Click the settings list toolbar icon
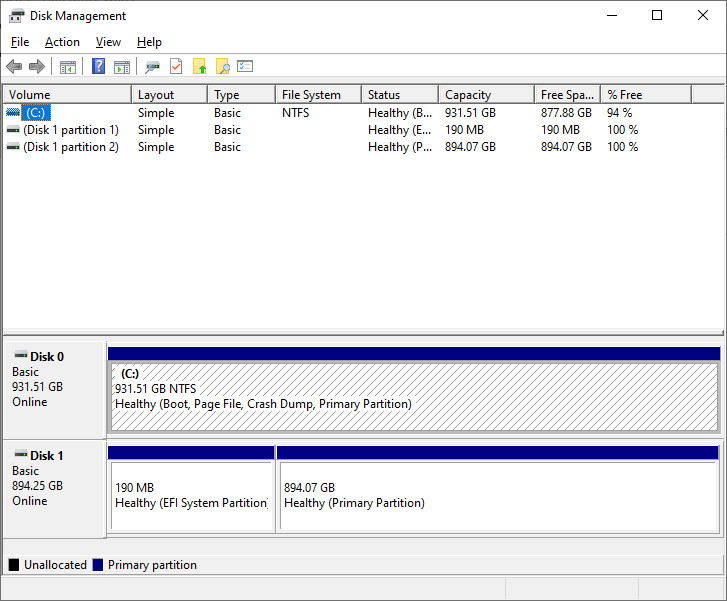Screen dimensions: 727x601 (x=245, y=66)
